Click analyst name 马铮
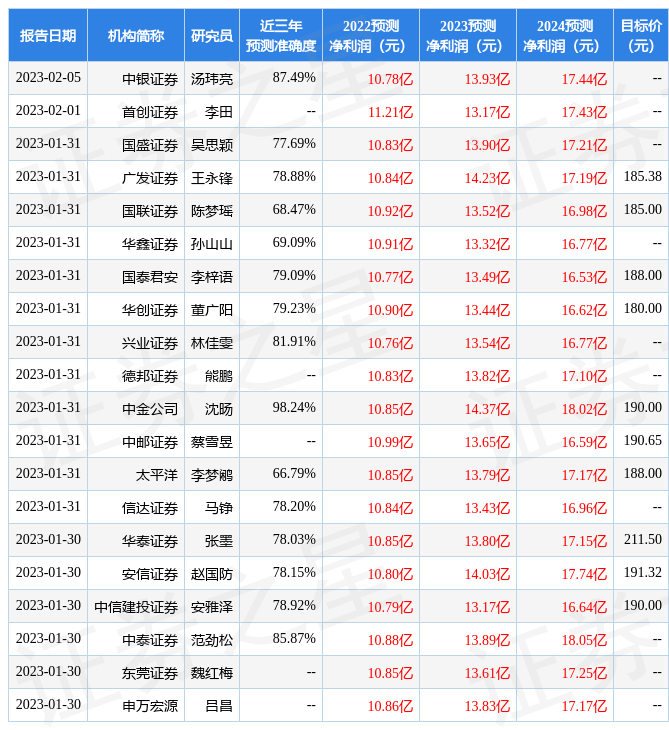 [x=219, y=508]
